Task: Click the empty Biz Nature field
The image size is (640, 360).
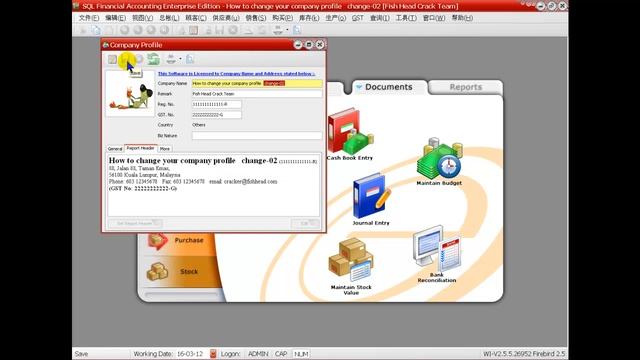Action: click(257, 136)
